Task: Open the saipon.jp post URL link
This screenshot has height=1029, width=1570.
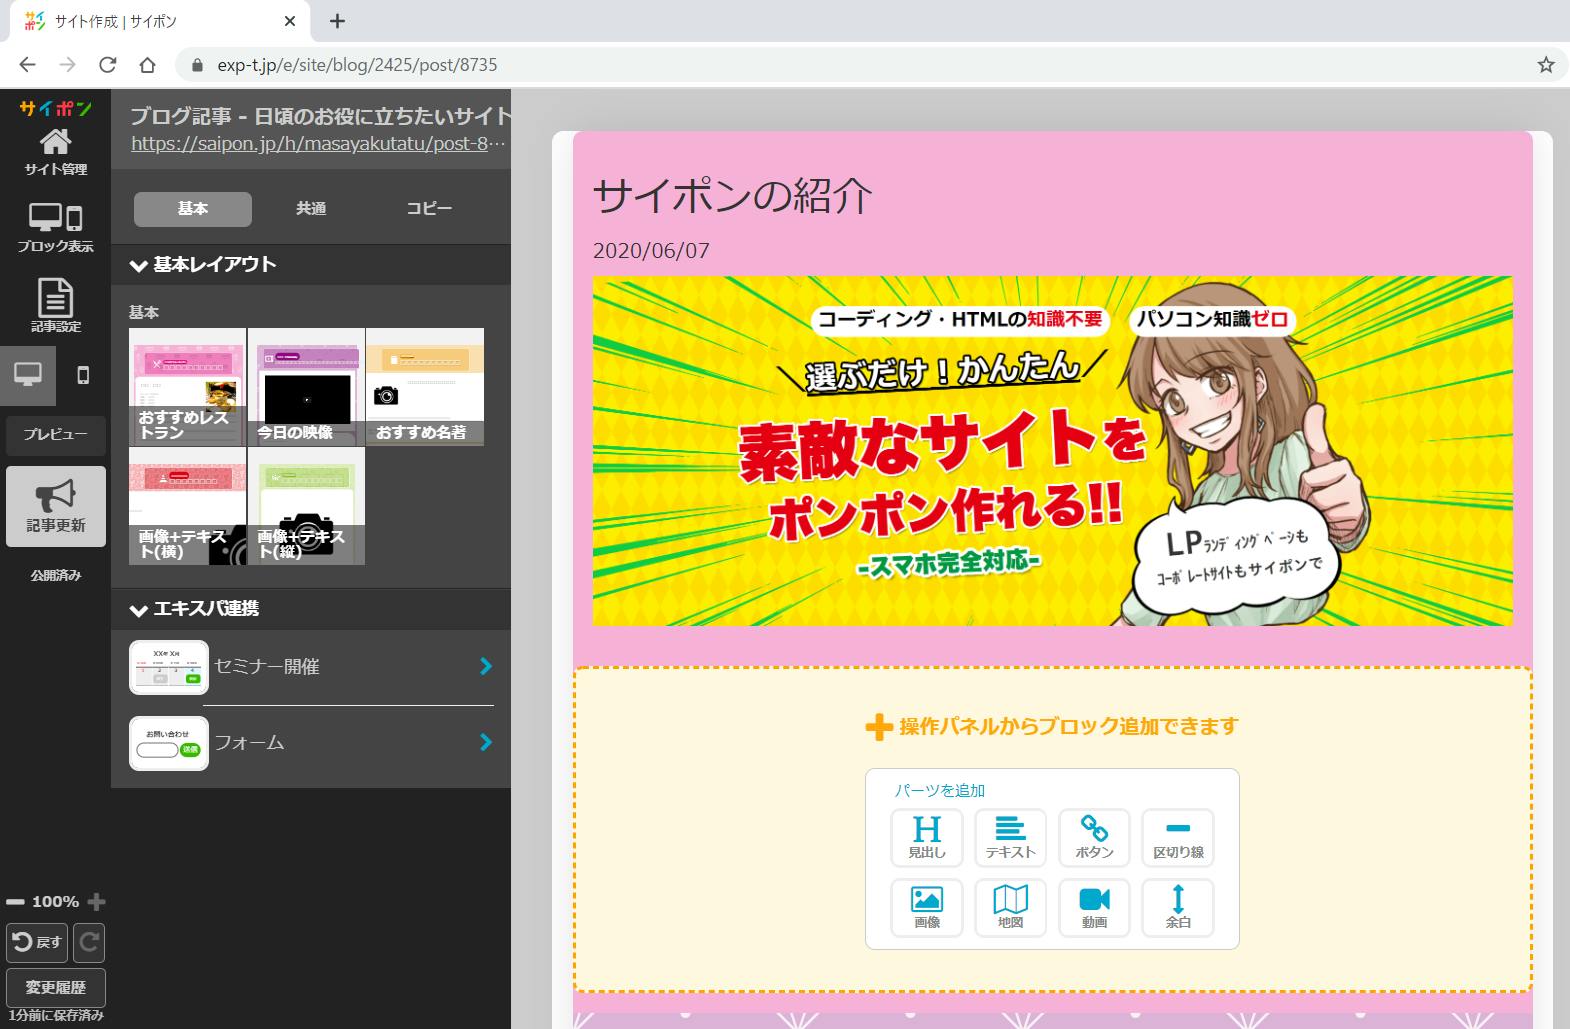Action: (x=318, y=143)
